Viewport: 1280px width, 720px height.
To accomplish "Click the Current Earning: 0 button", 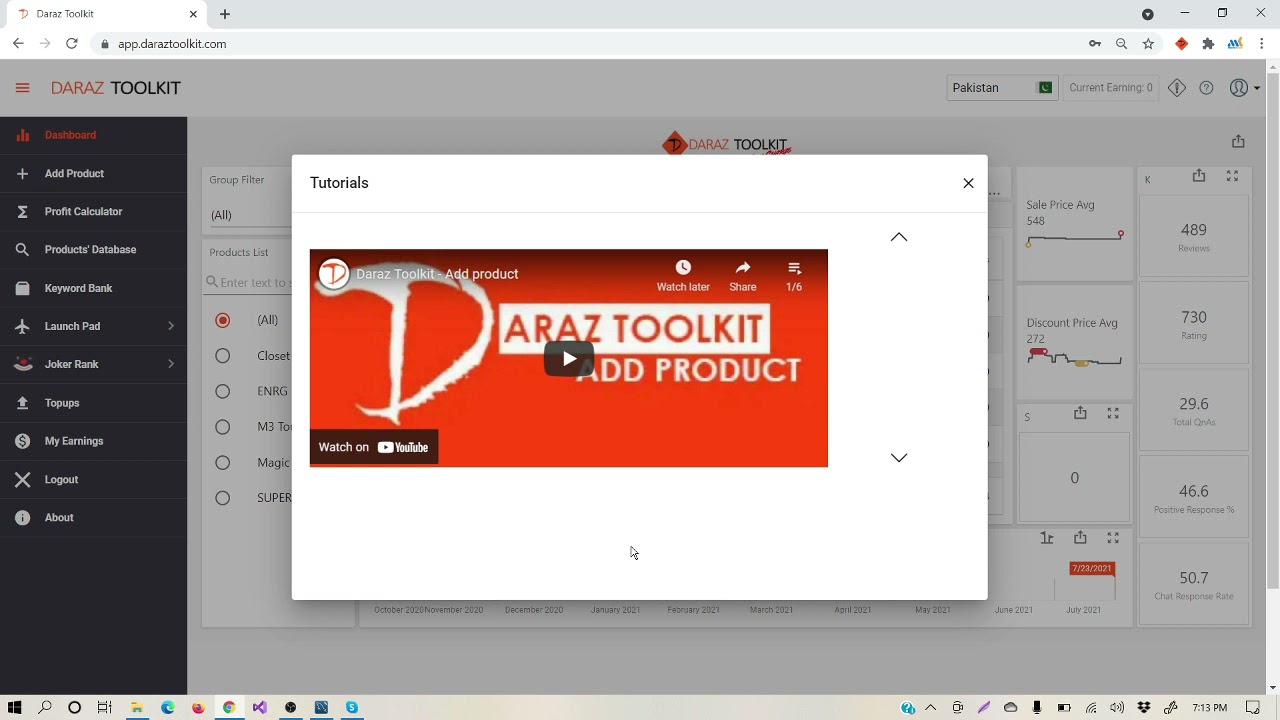I will pyautogui.click(x=1111, y=88).
